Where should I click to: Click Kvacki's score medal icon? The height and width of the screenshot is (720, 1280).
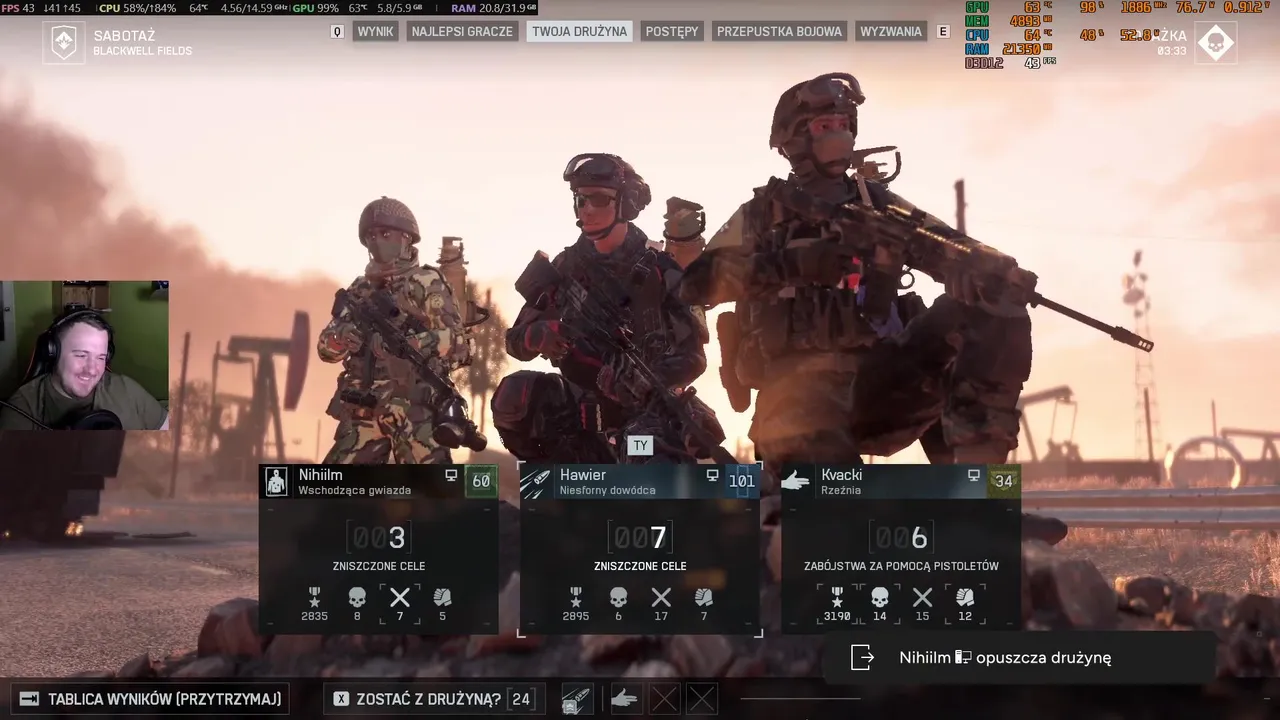(x=837, y=598)
